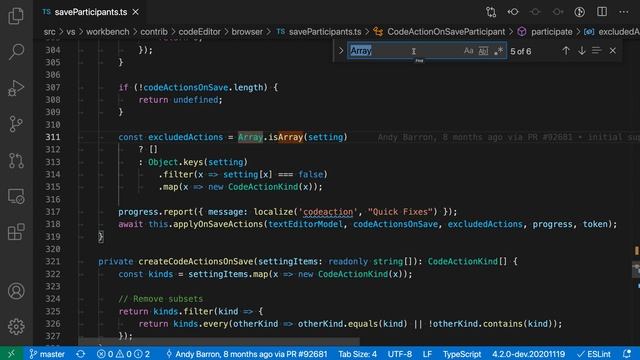Open Source Control view
Viewport: 640px width, 360px height.
pos(16,124)
